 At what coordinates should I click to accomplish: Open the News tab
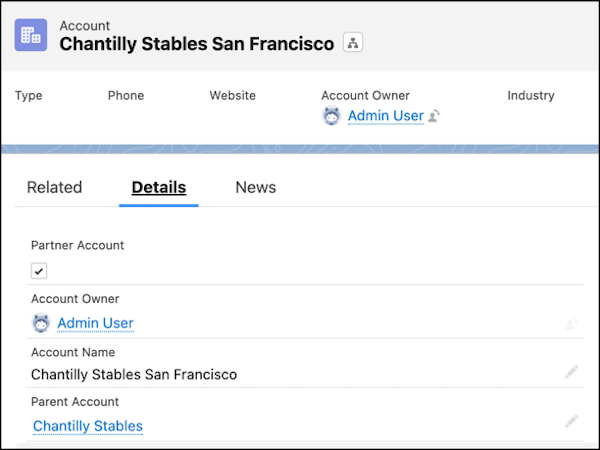256,188
